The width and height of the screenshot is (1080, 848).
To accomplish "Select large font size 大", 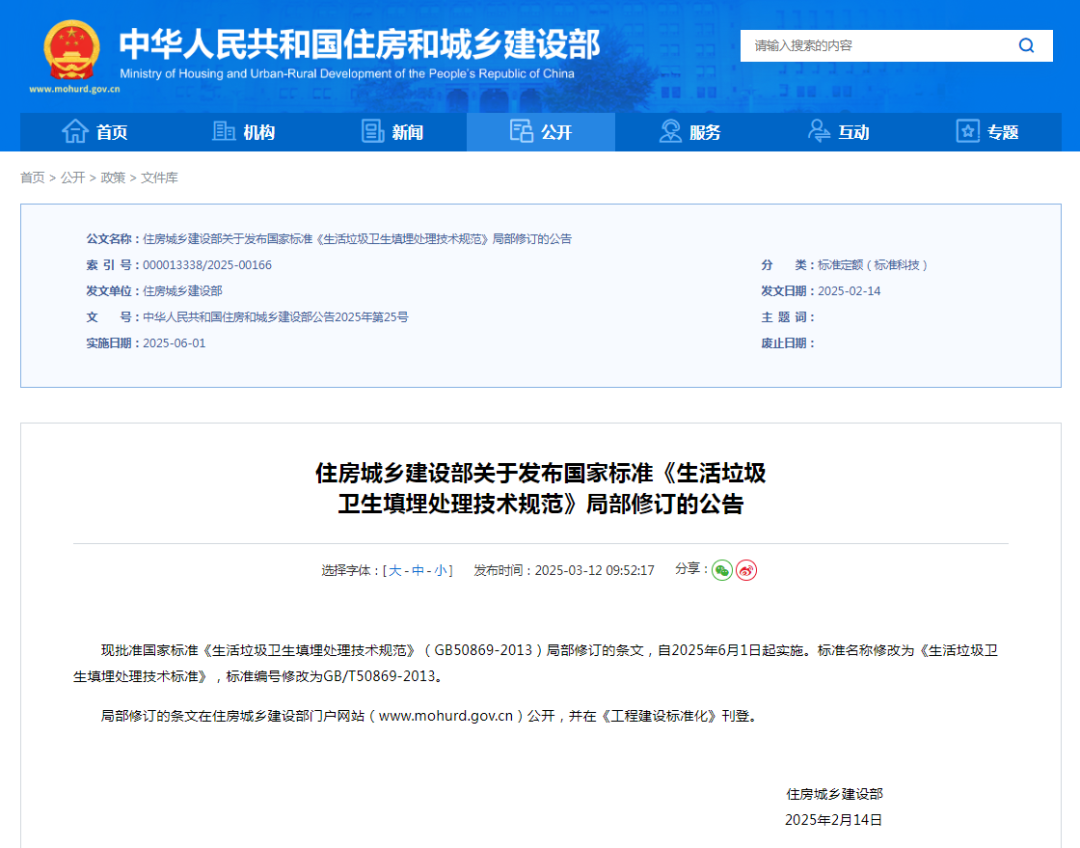I will [x=395, y=570].
